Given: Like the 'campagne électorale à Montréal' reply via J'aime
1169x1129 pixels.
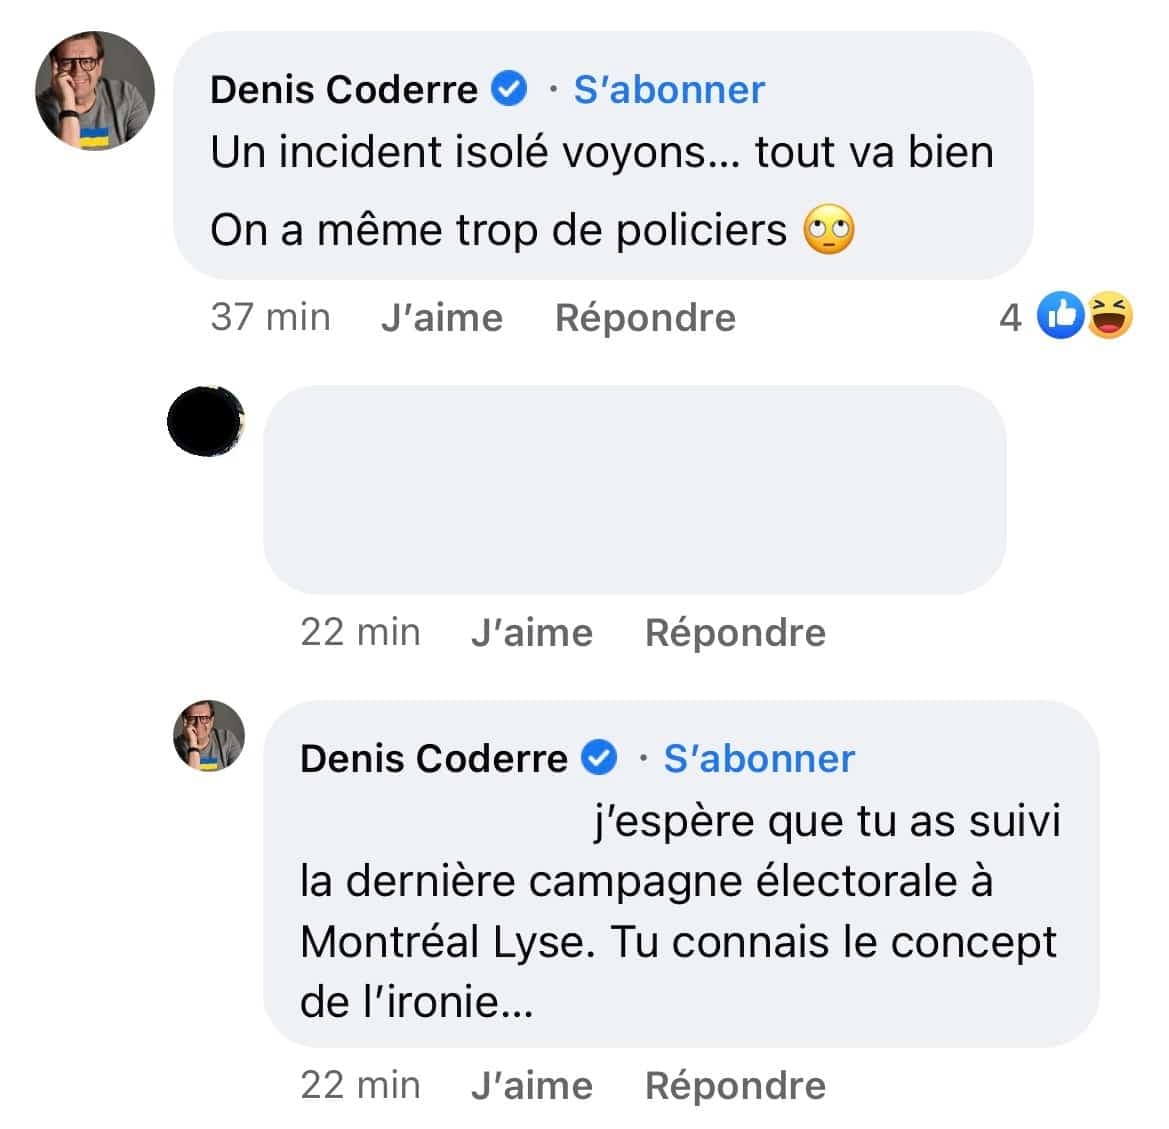Looking at the screenshot, I should (x=532, y=1086).
